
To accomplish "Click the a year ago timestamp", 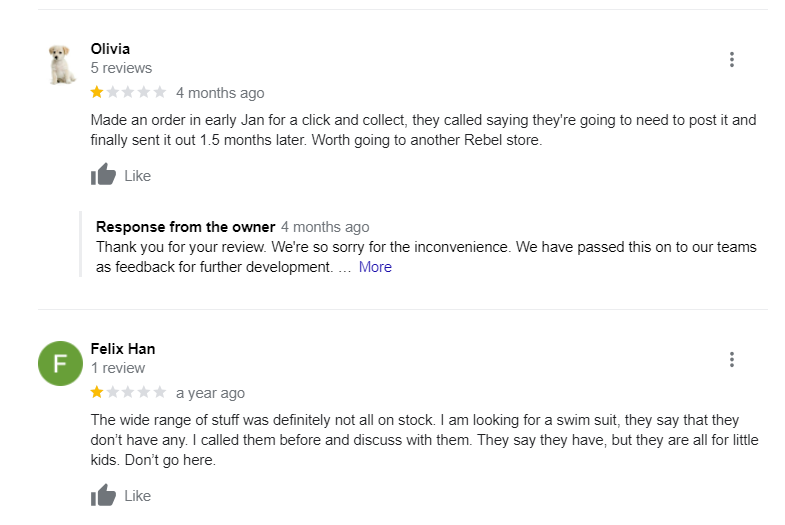I will tap(210, 393).
